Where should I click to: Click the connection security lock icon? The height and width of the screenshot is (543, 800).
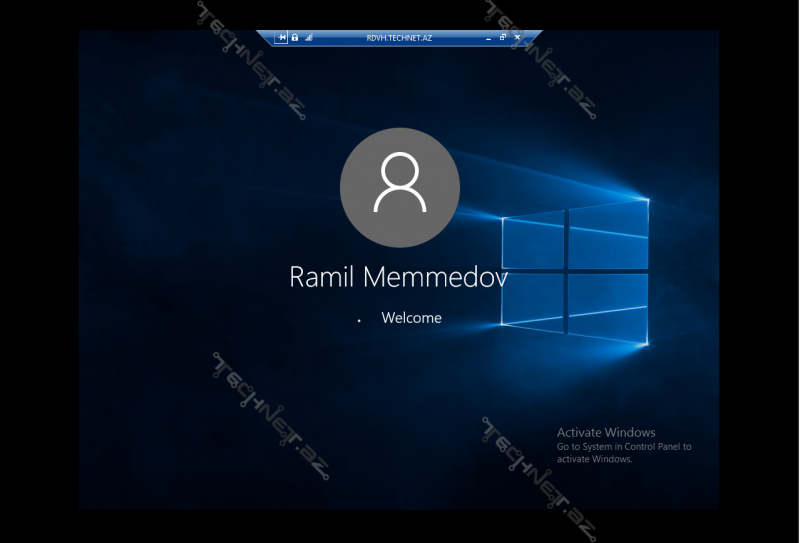tap(295, 37)
